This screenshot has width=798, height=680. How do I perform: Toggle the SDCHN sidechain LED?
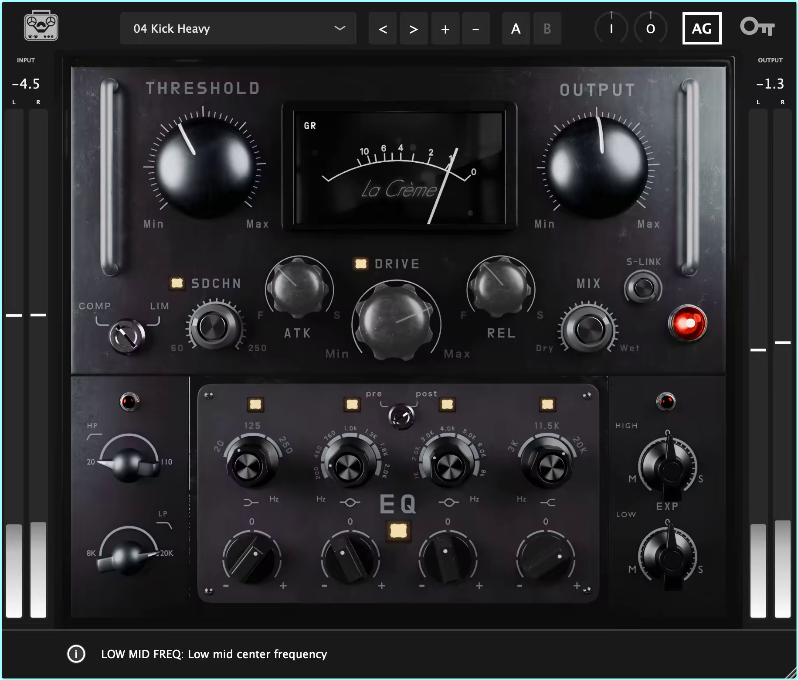pyautogui.click(x=178, y=283)
